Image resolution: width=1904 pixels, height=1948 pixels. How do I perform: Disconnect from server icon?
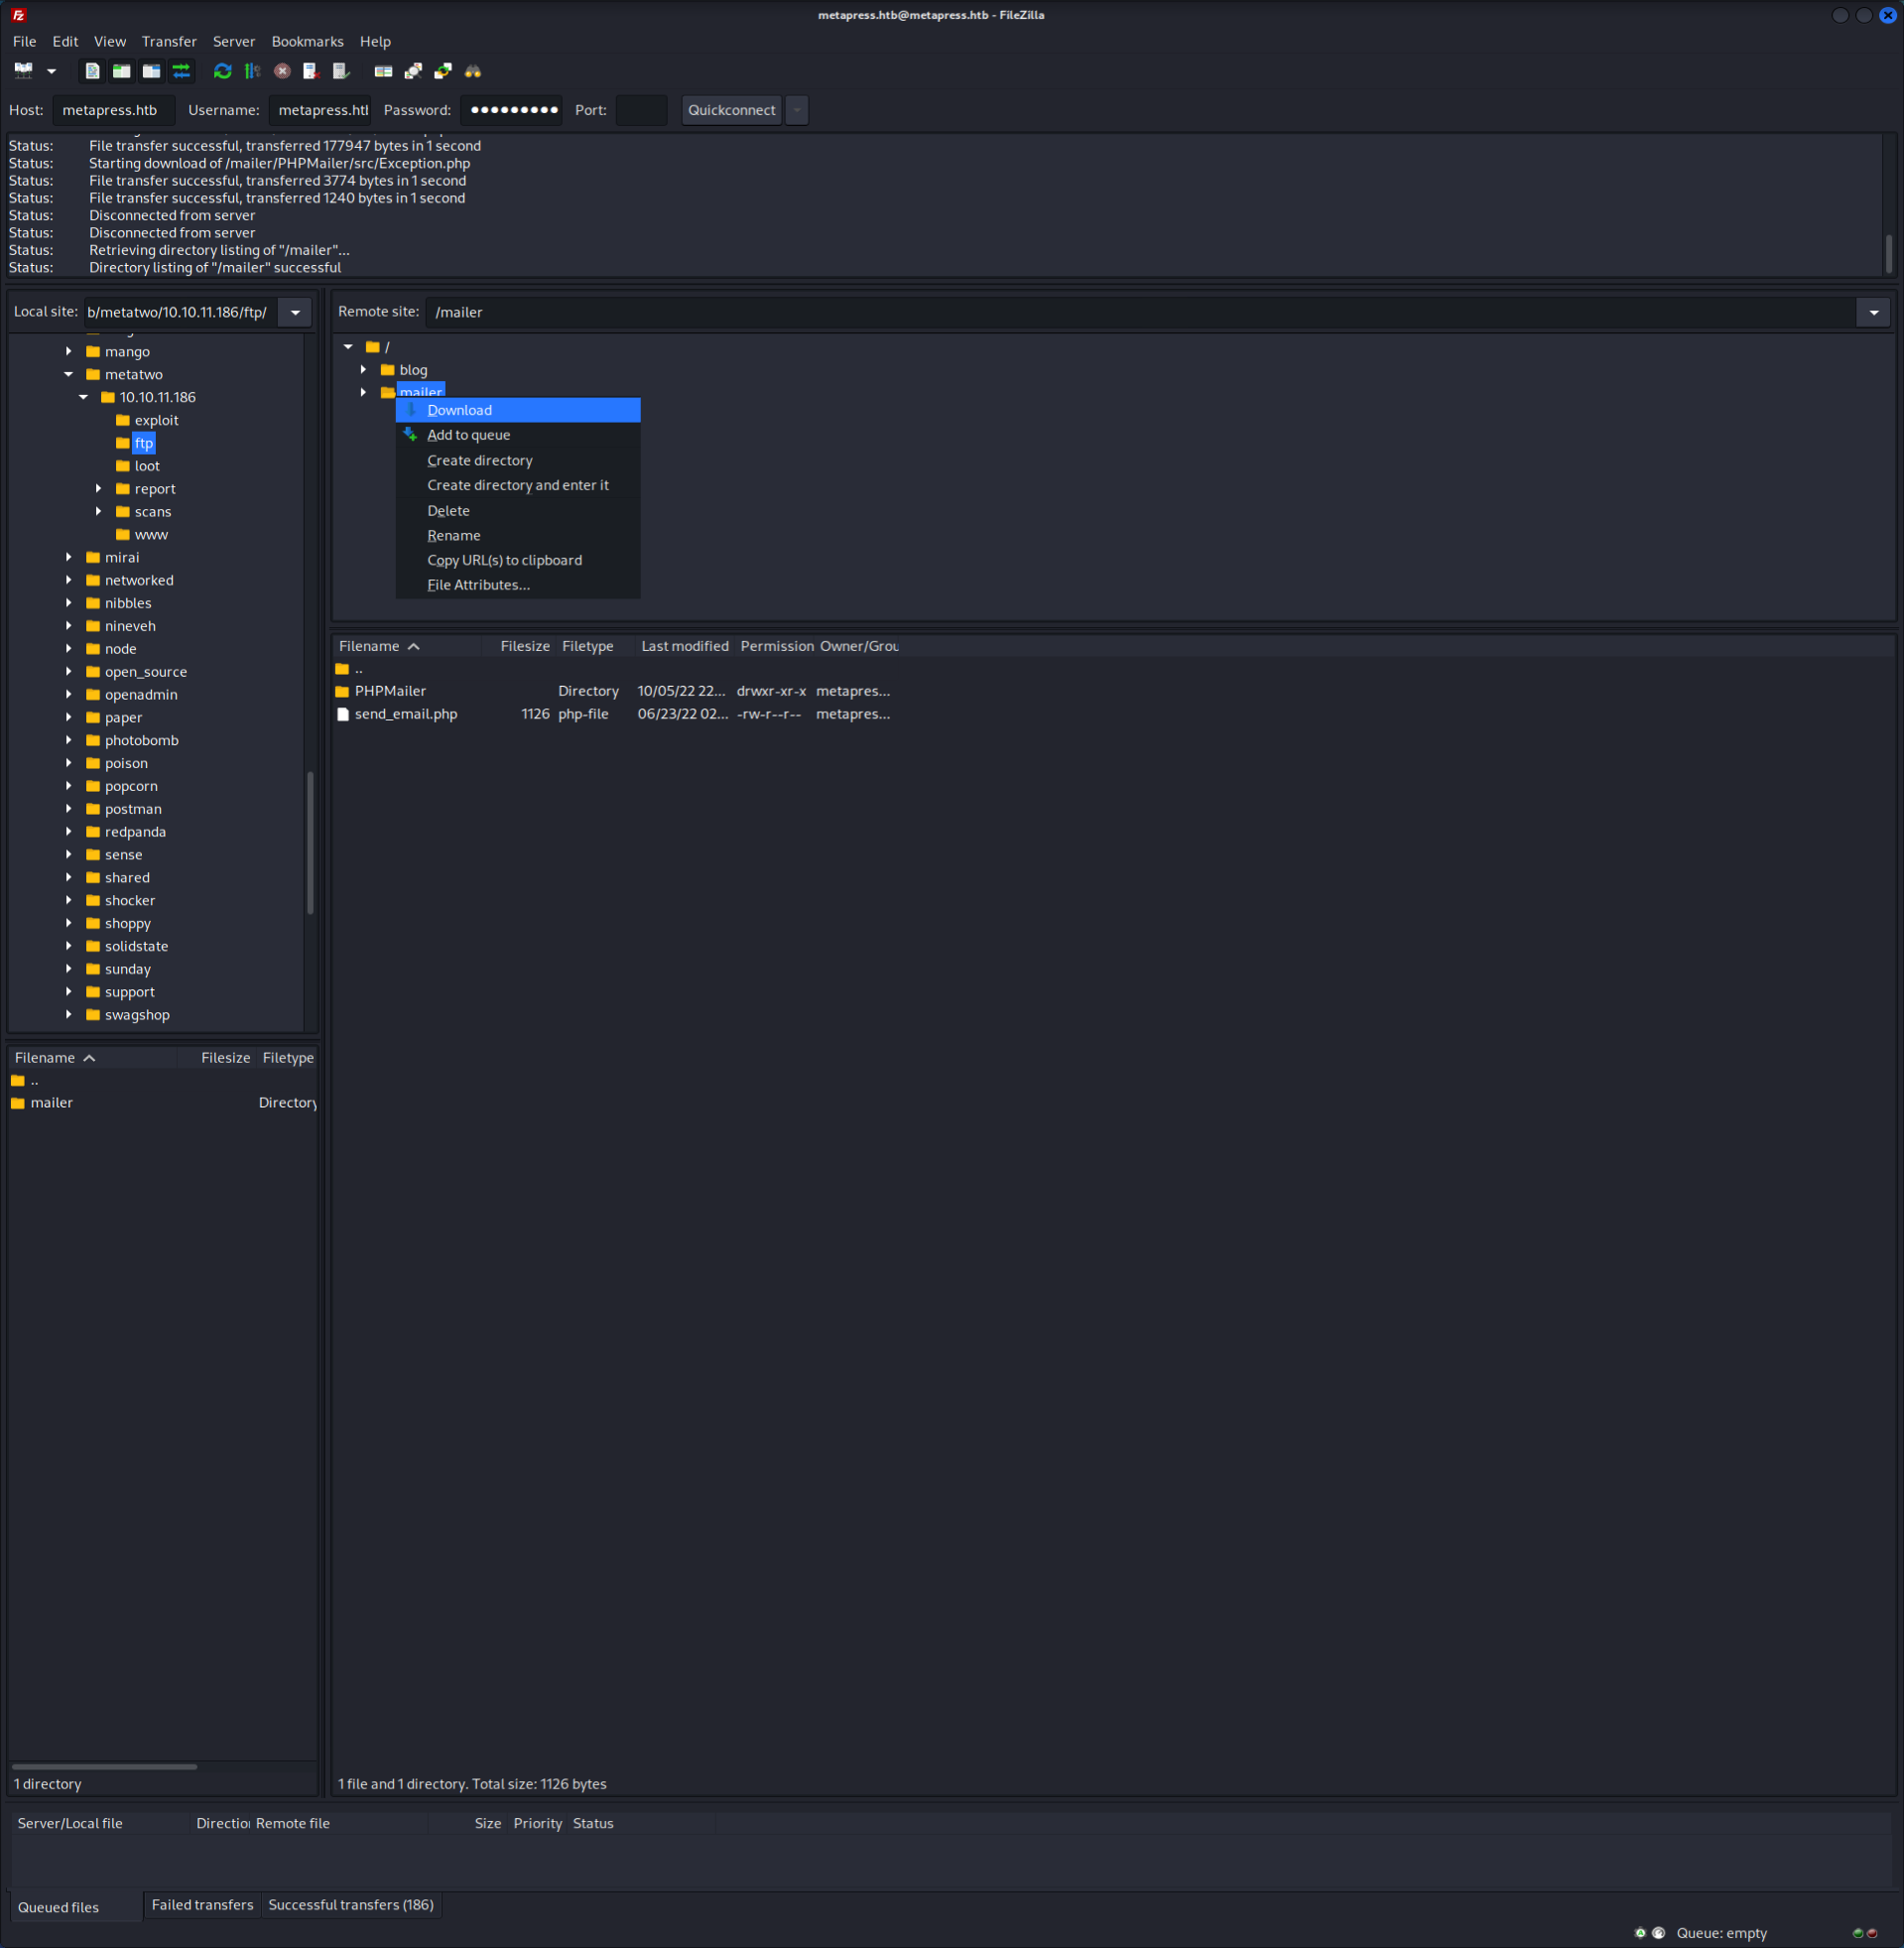tap(311, 71)
